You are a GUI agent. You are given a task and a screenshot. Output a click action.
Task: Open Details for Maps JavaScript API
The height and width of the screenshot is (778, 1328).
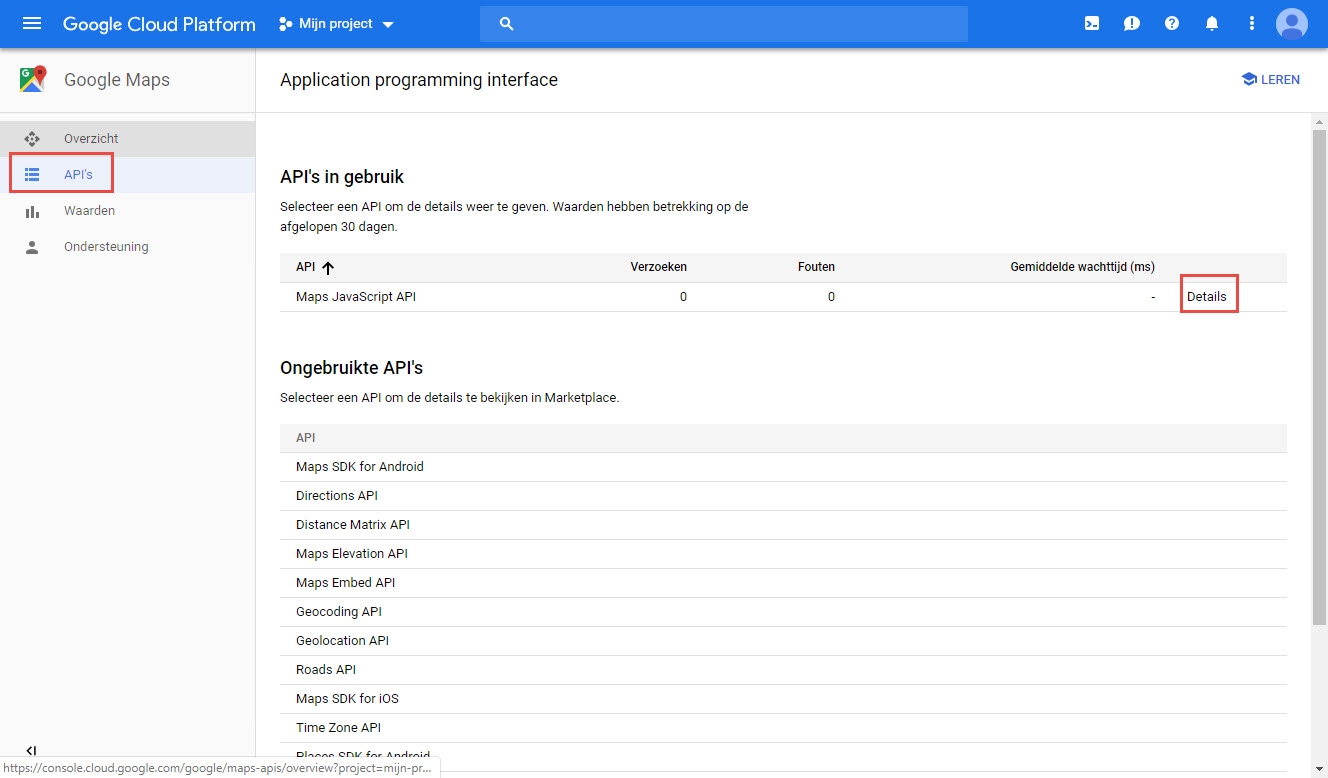[1207, 296]
